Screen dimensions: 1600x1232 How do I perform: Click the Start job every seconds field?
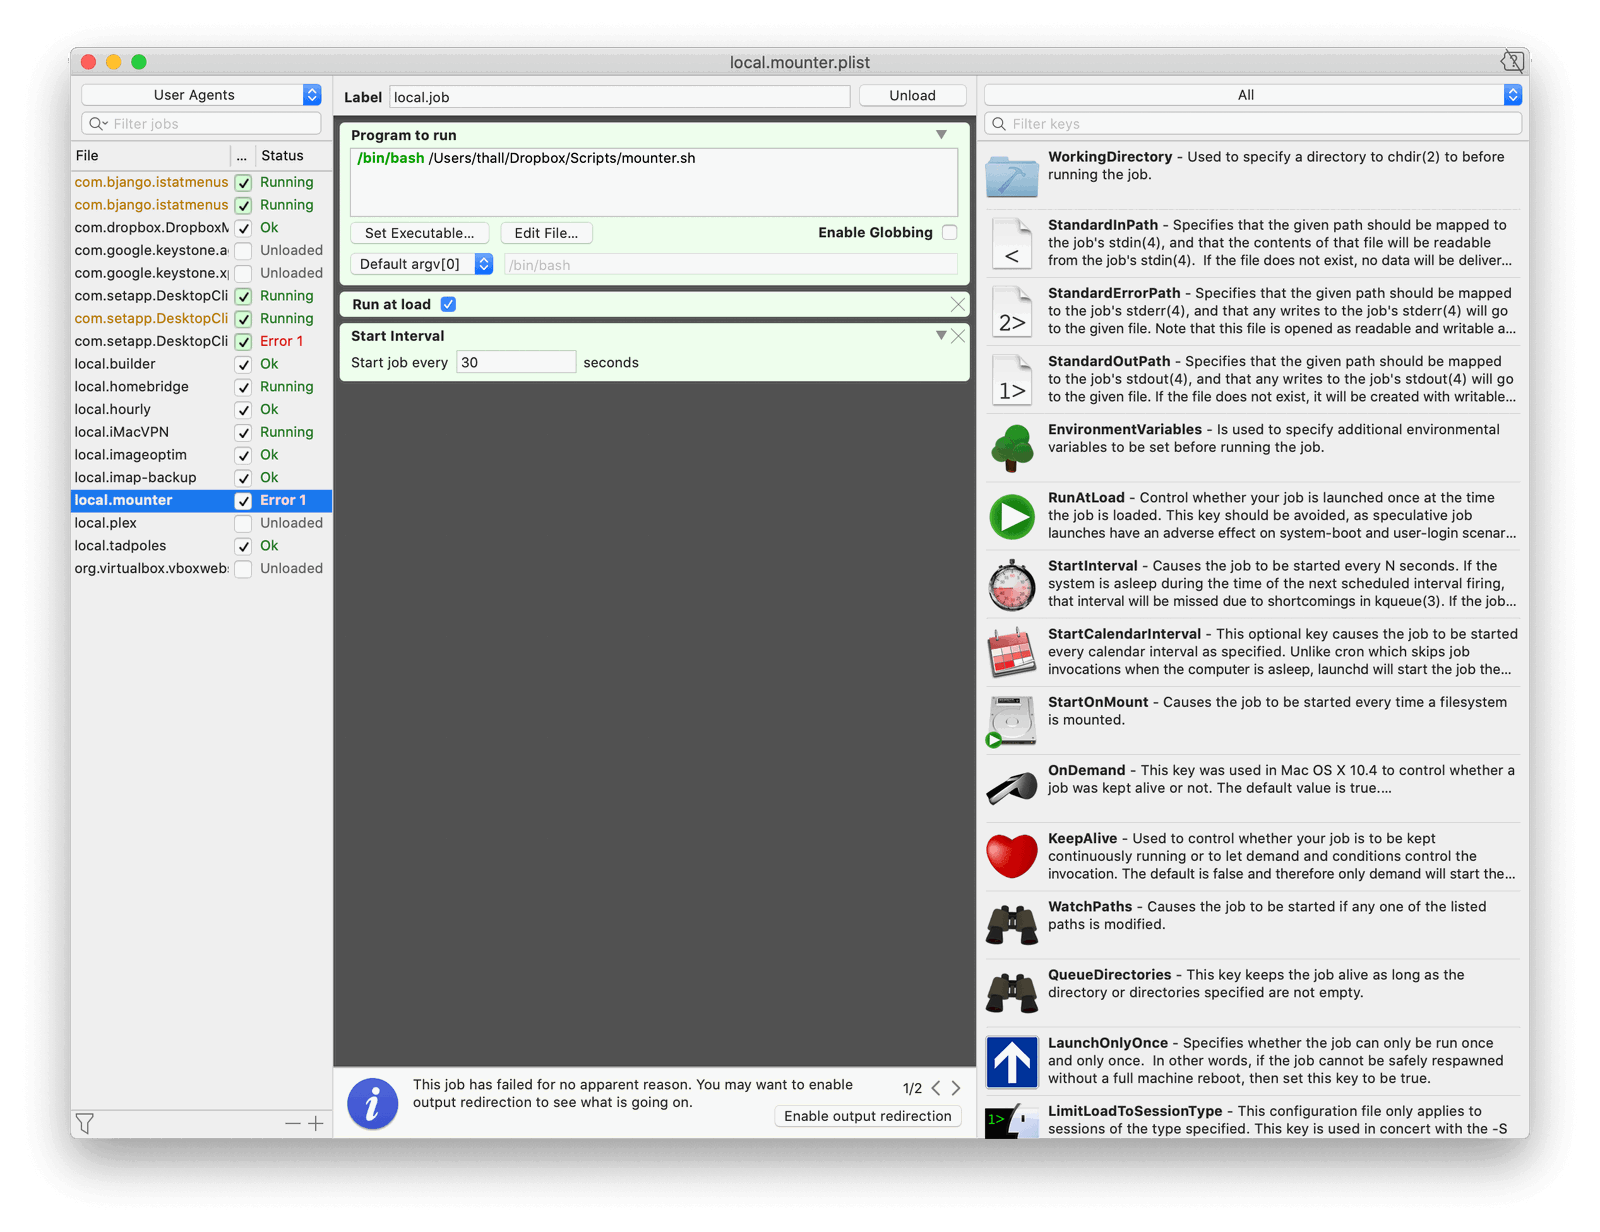515,363
